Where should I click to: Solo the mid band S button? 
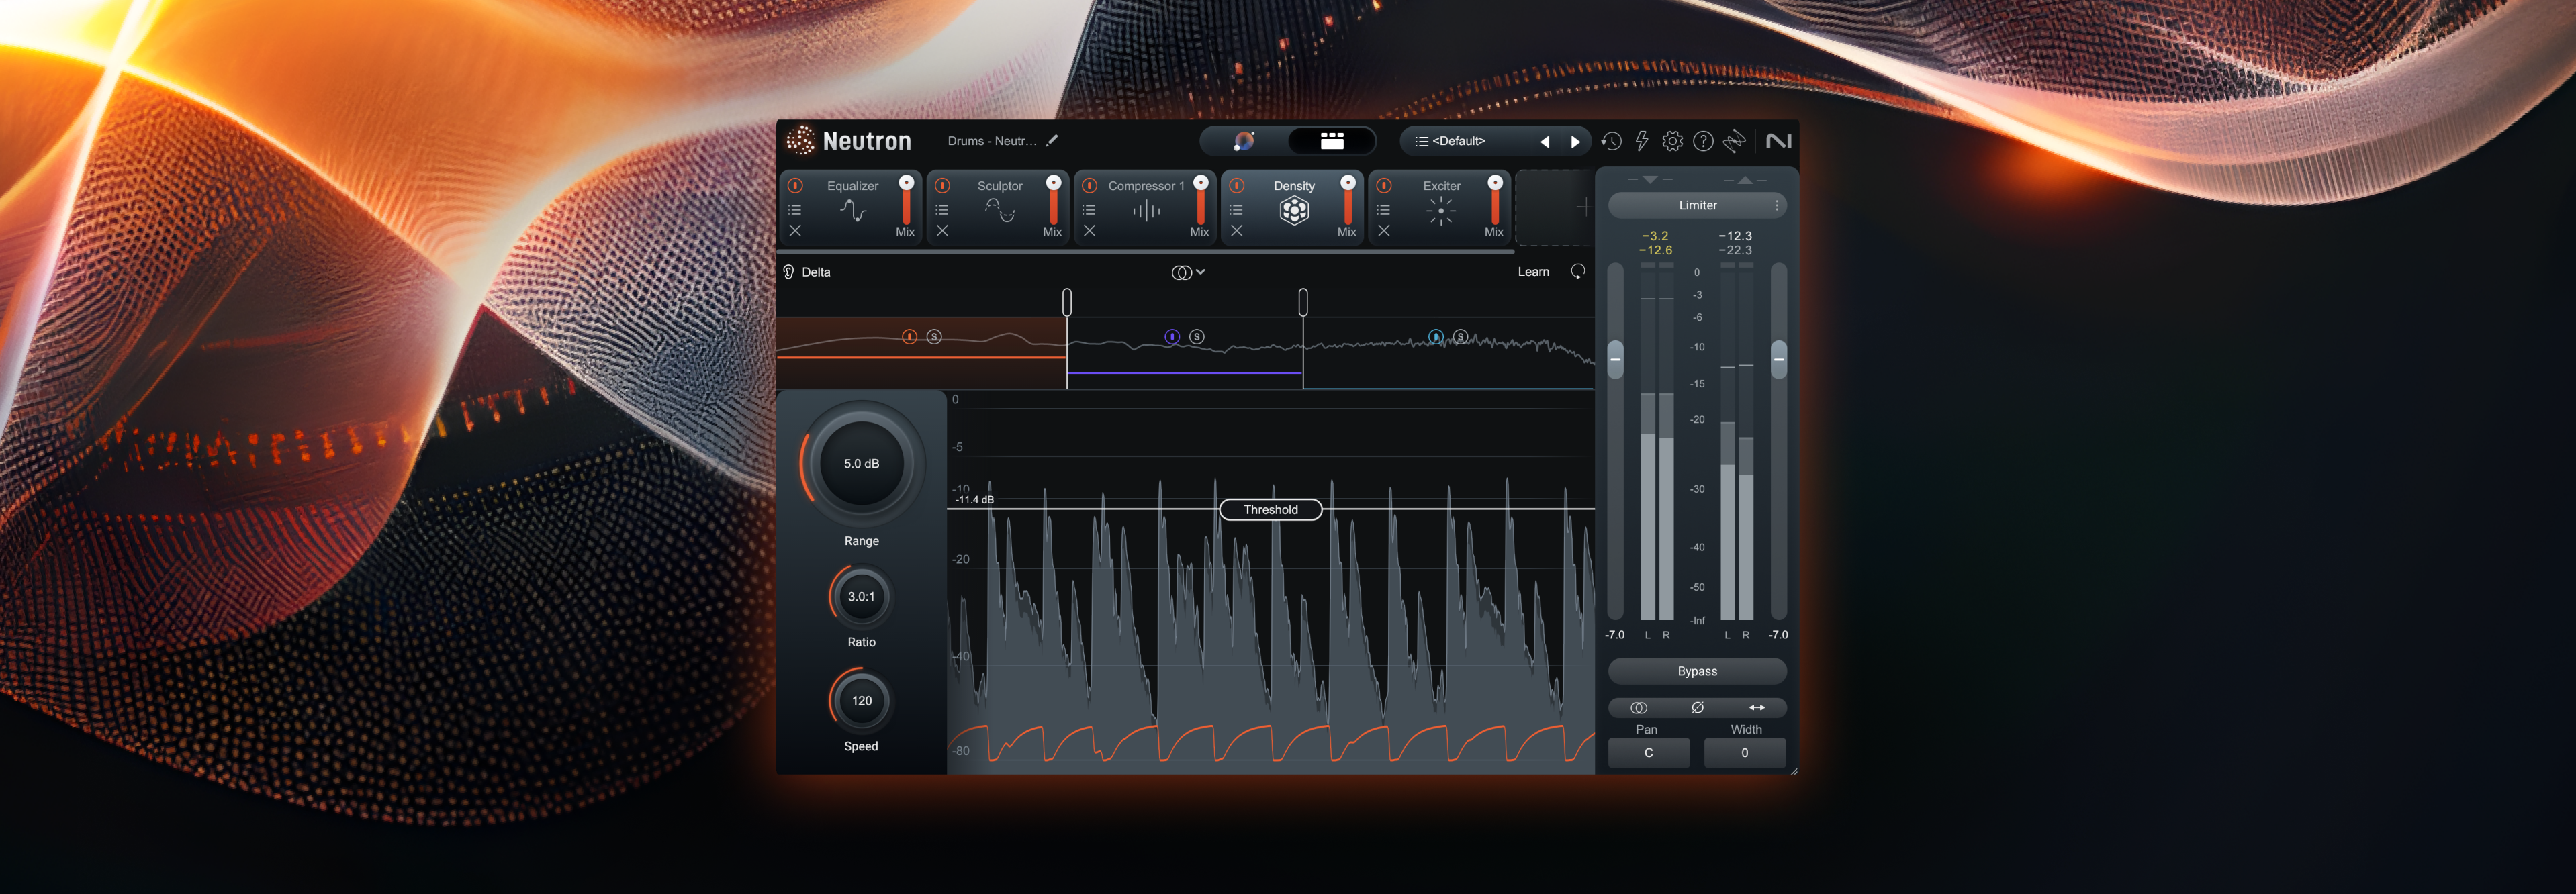click(1197, 337)
